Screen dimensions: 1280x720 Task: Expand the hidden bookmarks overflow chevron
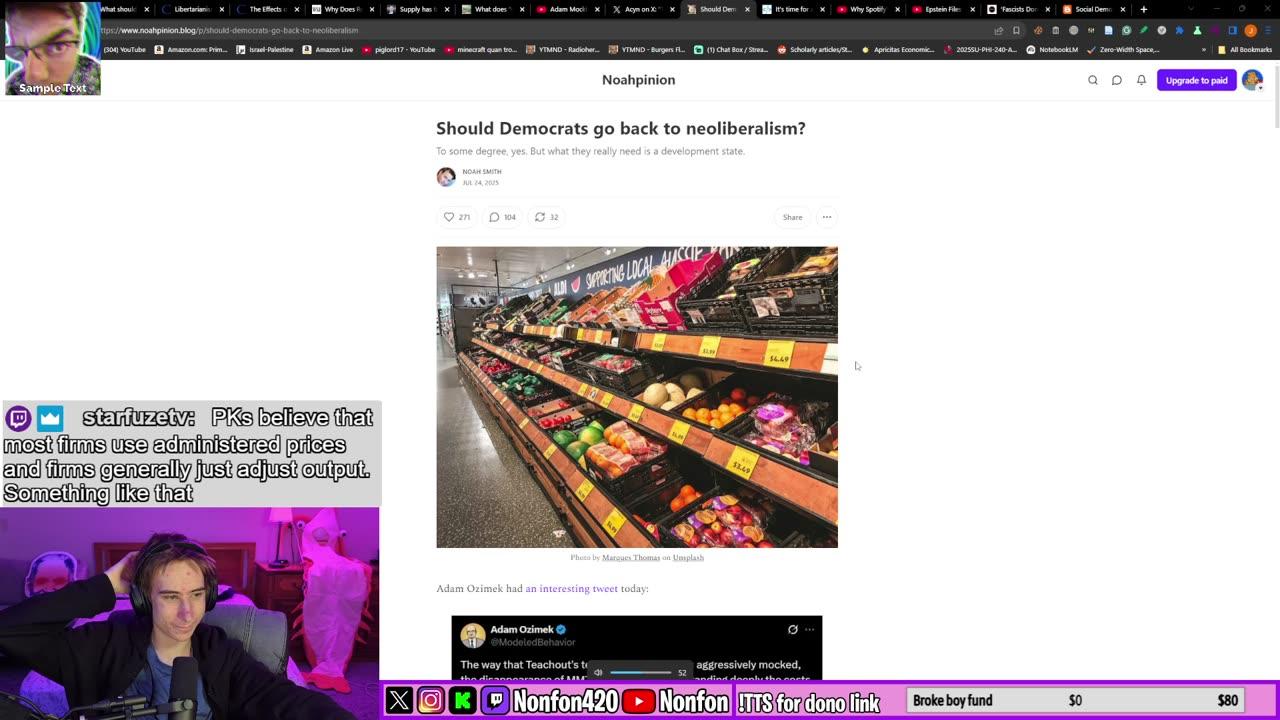1204,49
